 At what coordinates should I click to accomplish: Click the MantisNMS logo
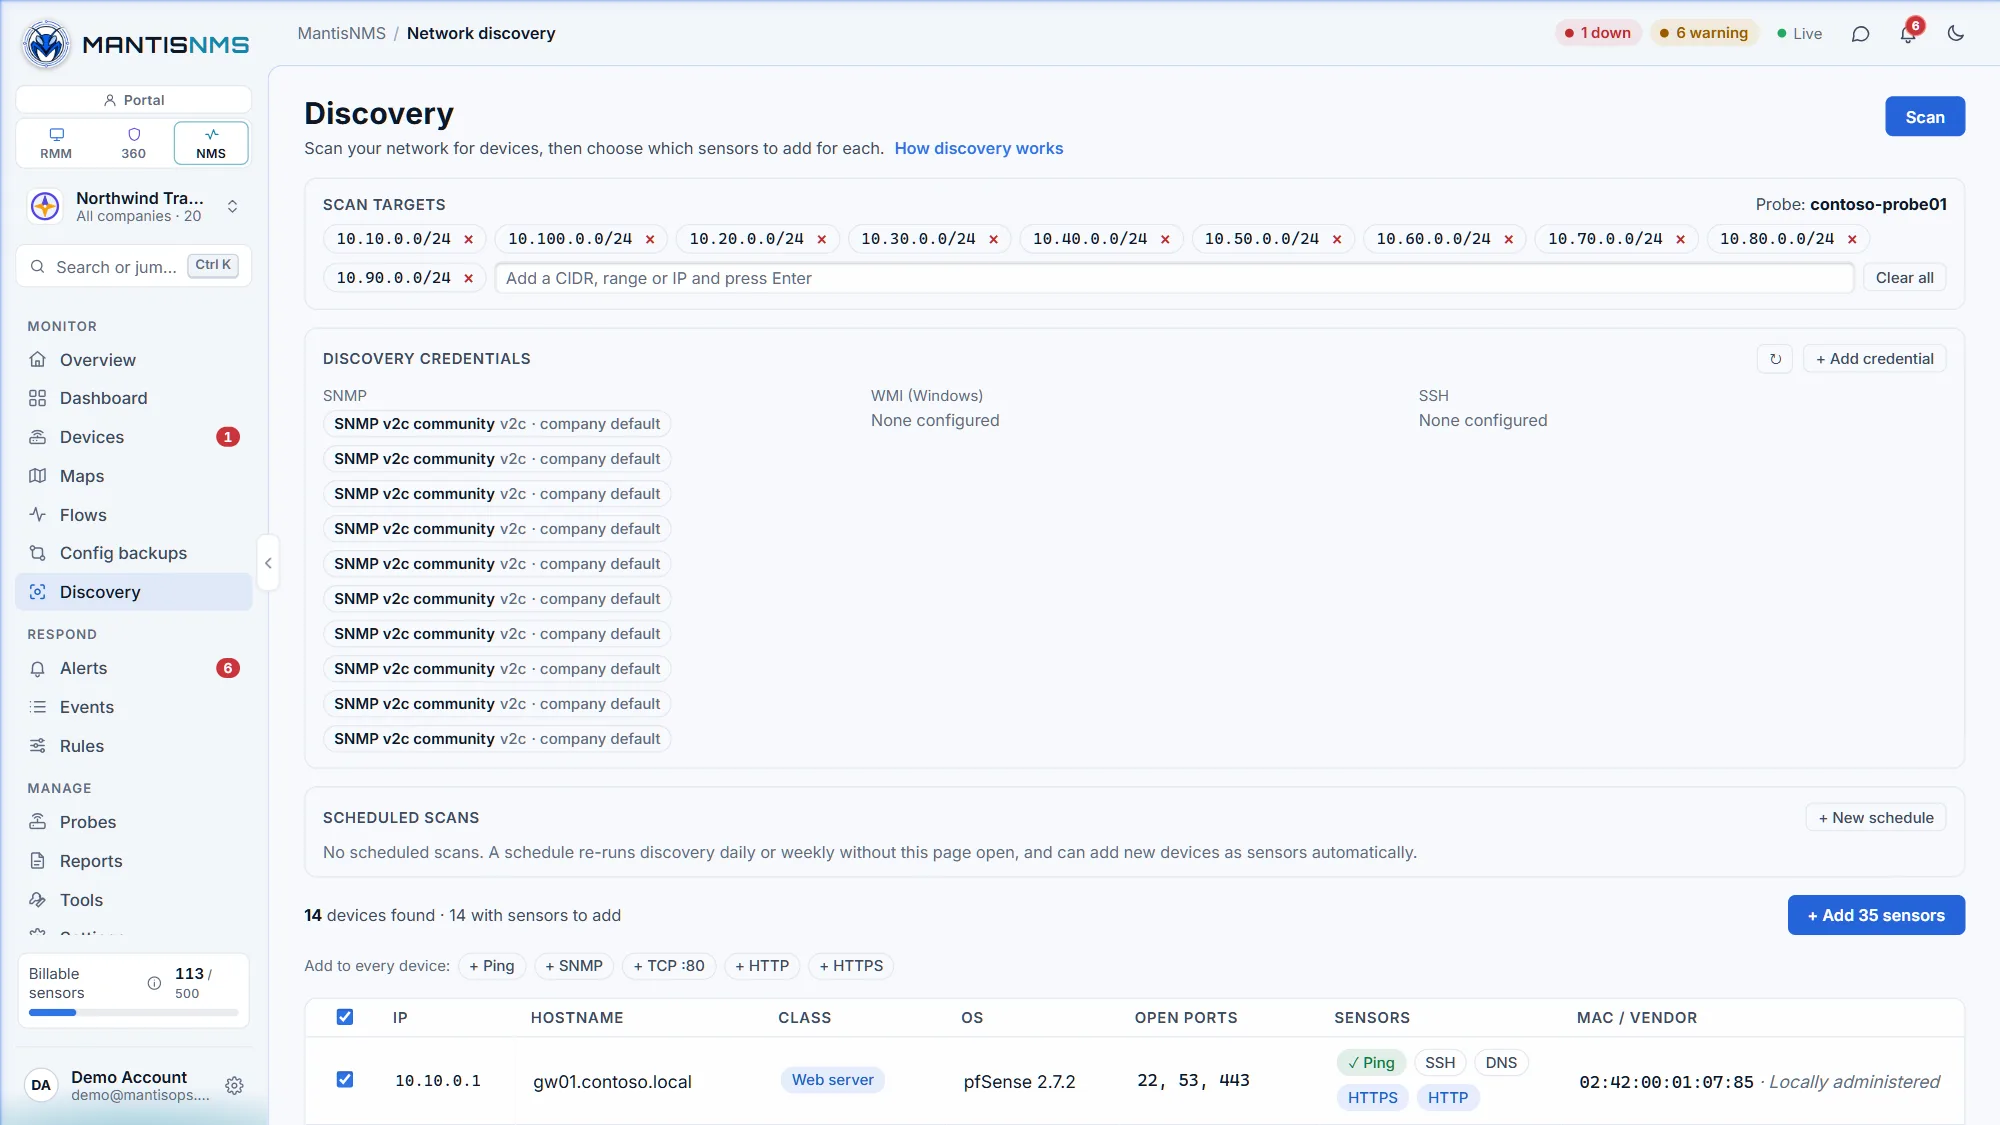tap(134, 44)
